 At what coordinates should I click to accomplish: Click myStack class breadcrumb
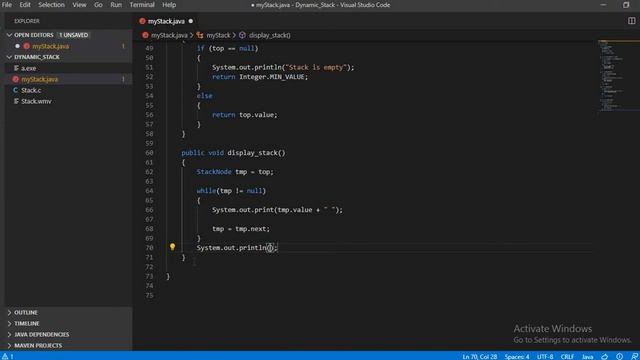218,36
